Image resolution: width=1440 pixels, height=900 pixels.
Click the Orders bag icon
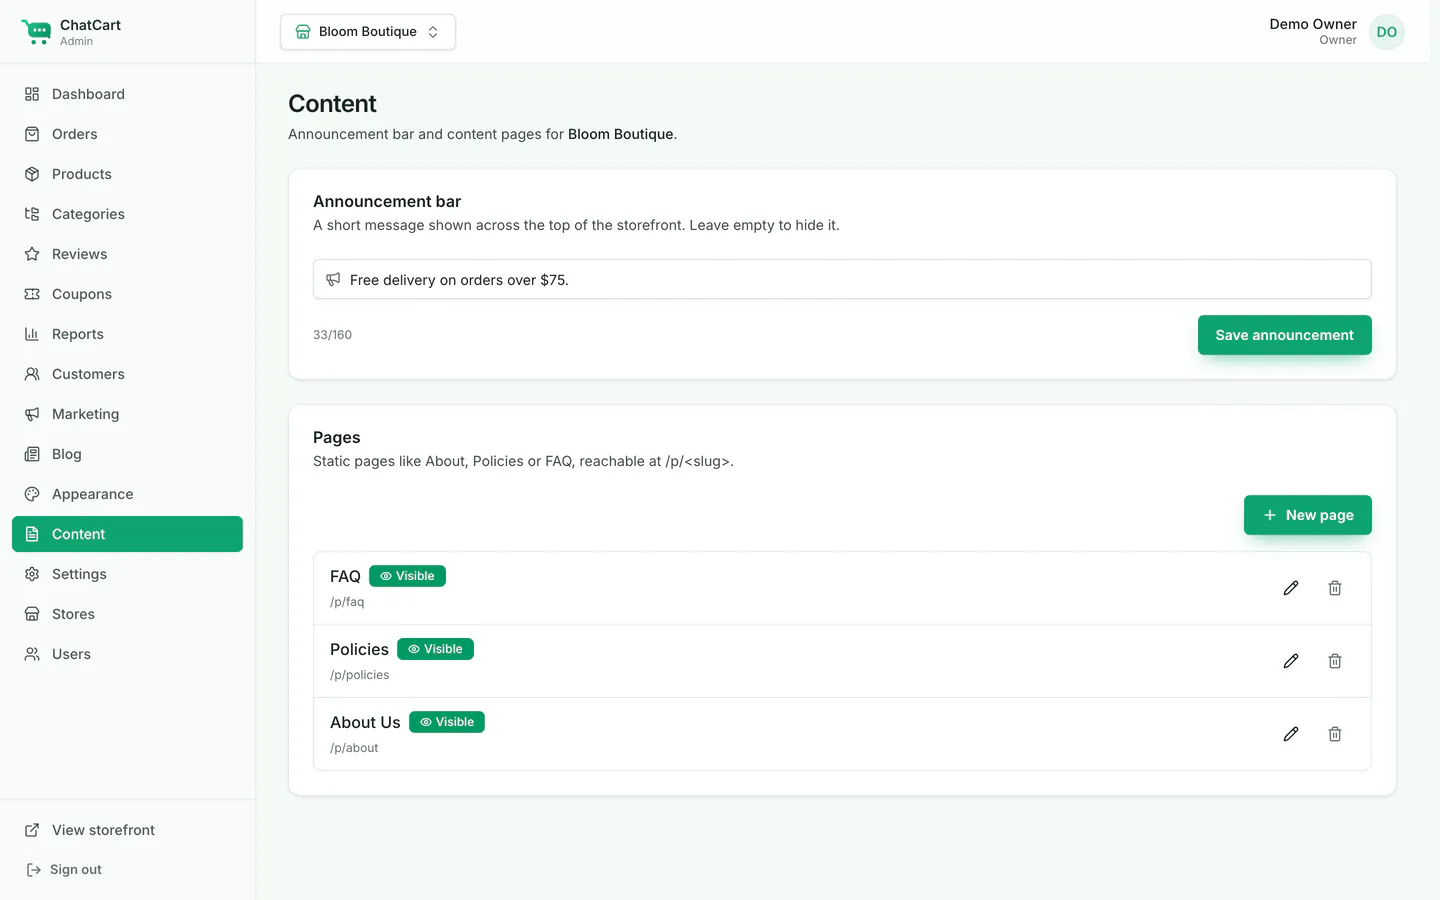[x=32, y=134]
